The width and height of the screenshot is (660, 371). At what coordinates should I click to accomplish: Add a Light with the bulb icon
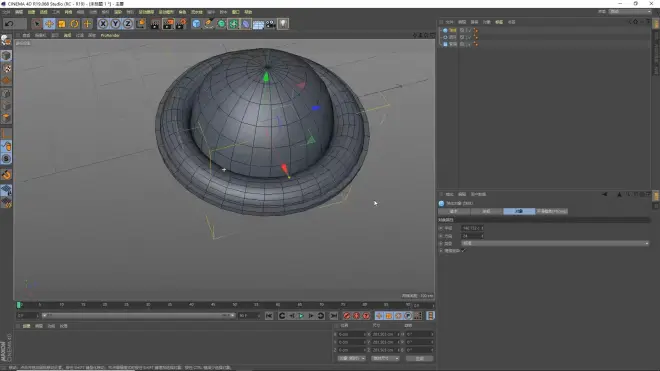283,24
